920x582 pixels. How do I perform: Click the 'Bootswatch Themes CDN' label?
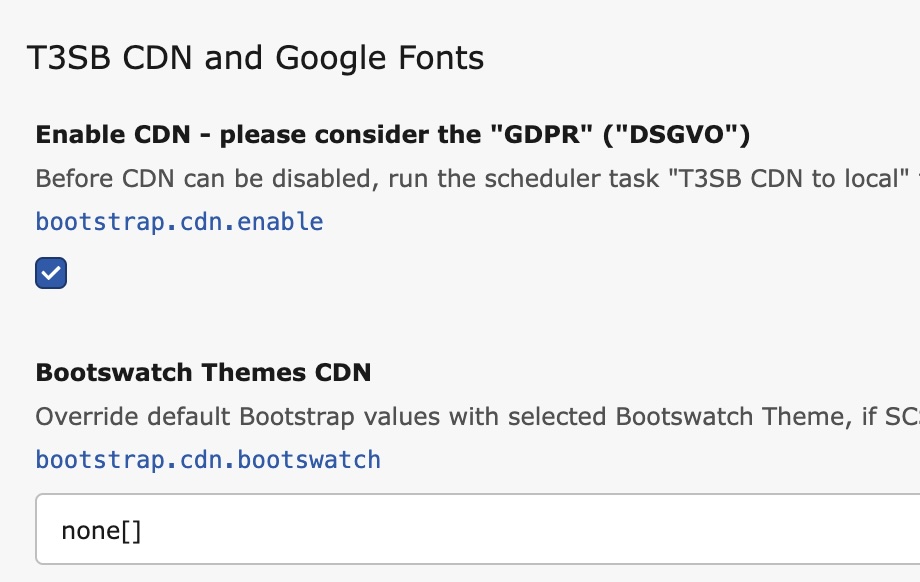coord(203,373)
